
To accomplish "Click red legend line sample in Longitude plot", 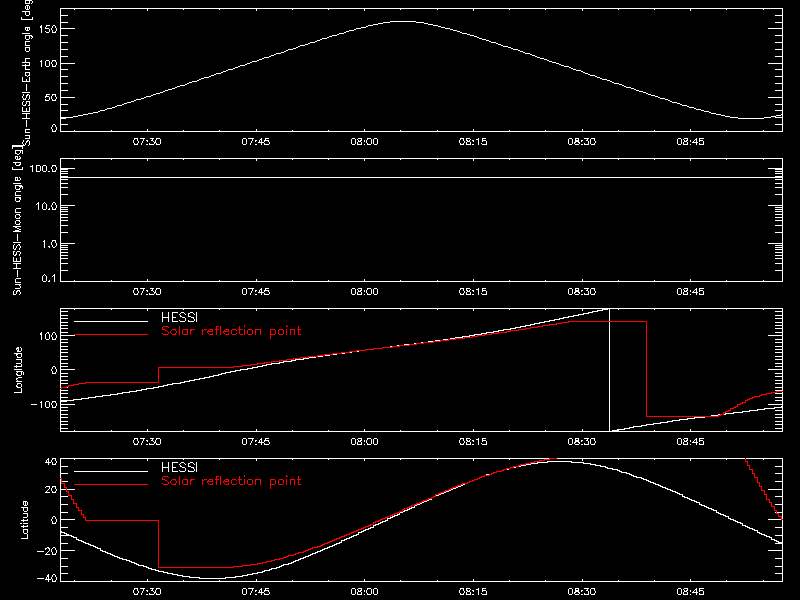I will tap(111, 335).
